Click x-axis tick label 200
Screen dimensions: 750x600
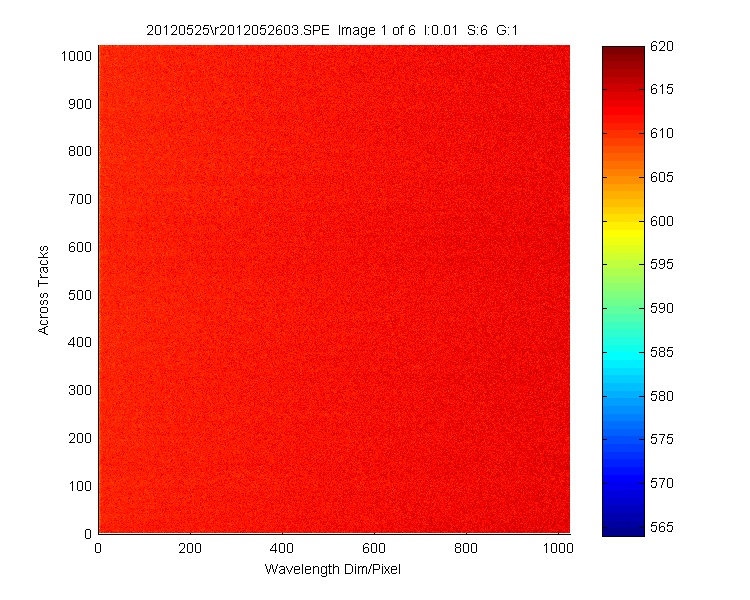click(190, 548)
